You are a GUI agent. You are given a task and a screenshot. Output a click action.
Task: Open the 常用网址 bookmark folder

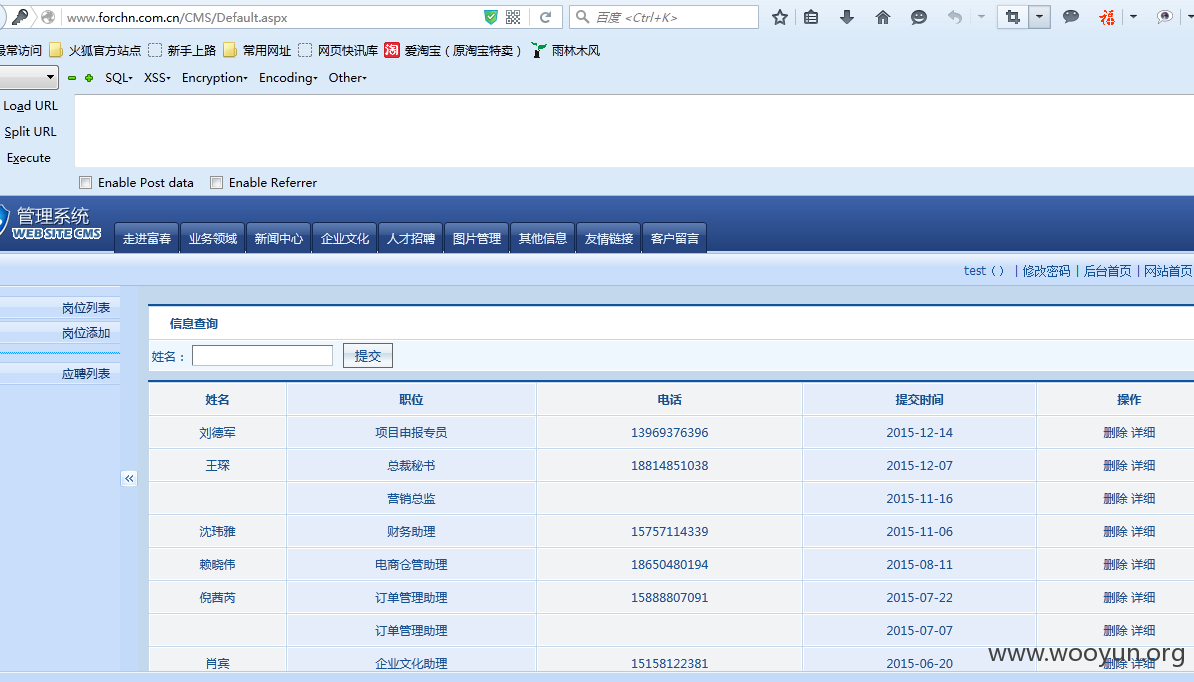point(257,50)
